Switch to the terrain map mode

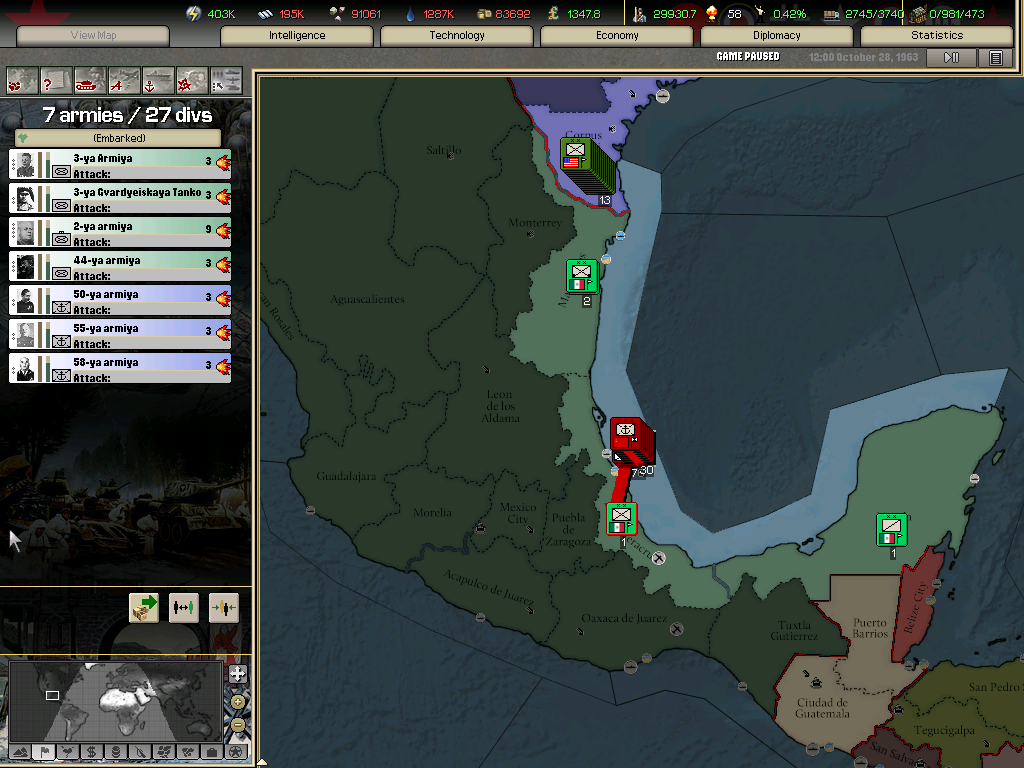[x=19, y=751]
